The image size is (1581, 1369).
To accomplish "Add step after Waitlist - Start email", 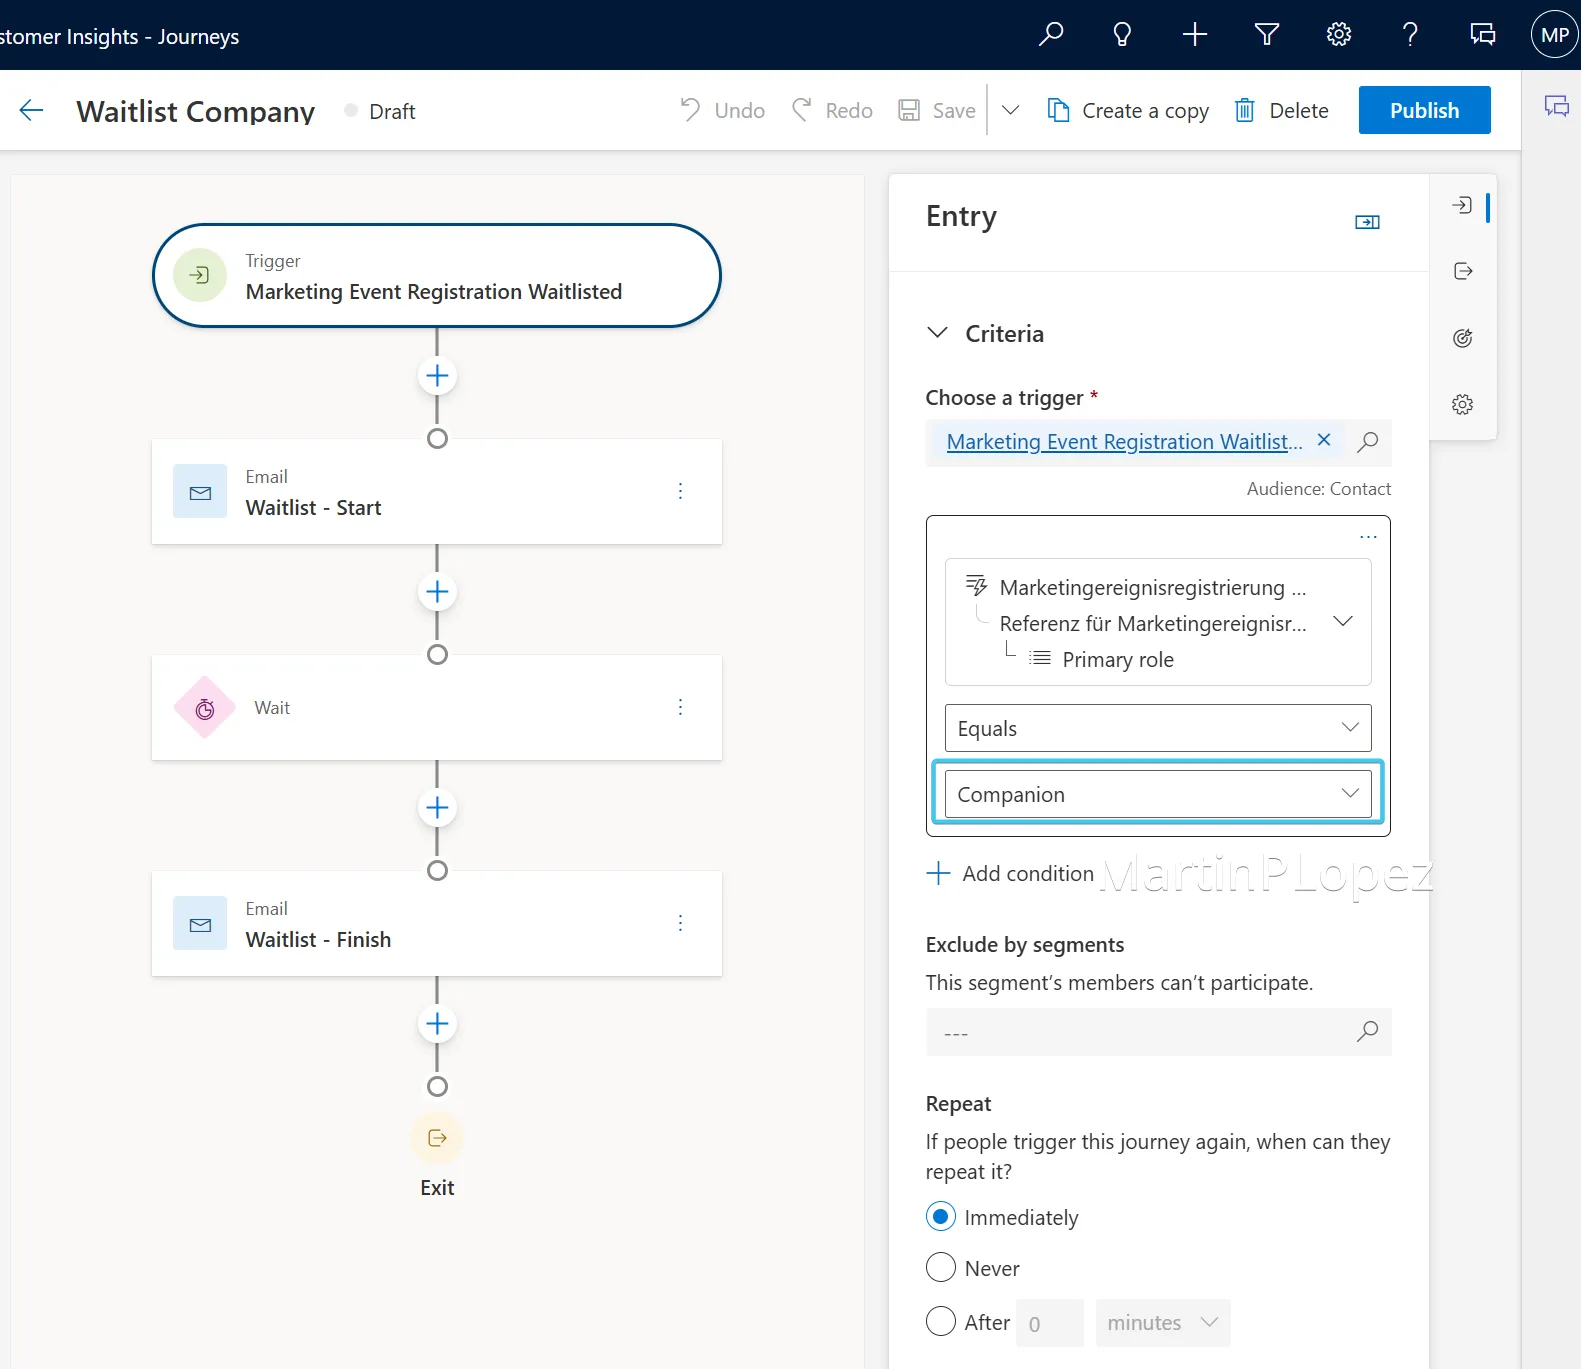I will [437, 592].
